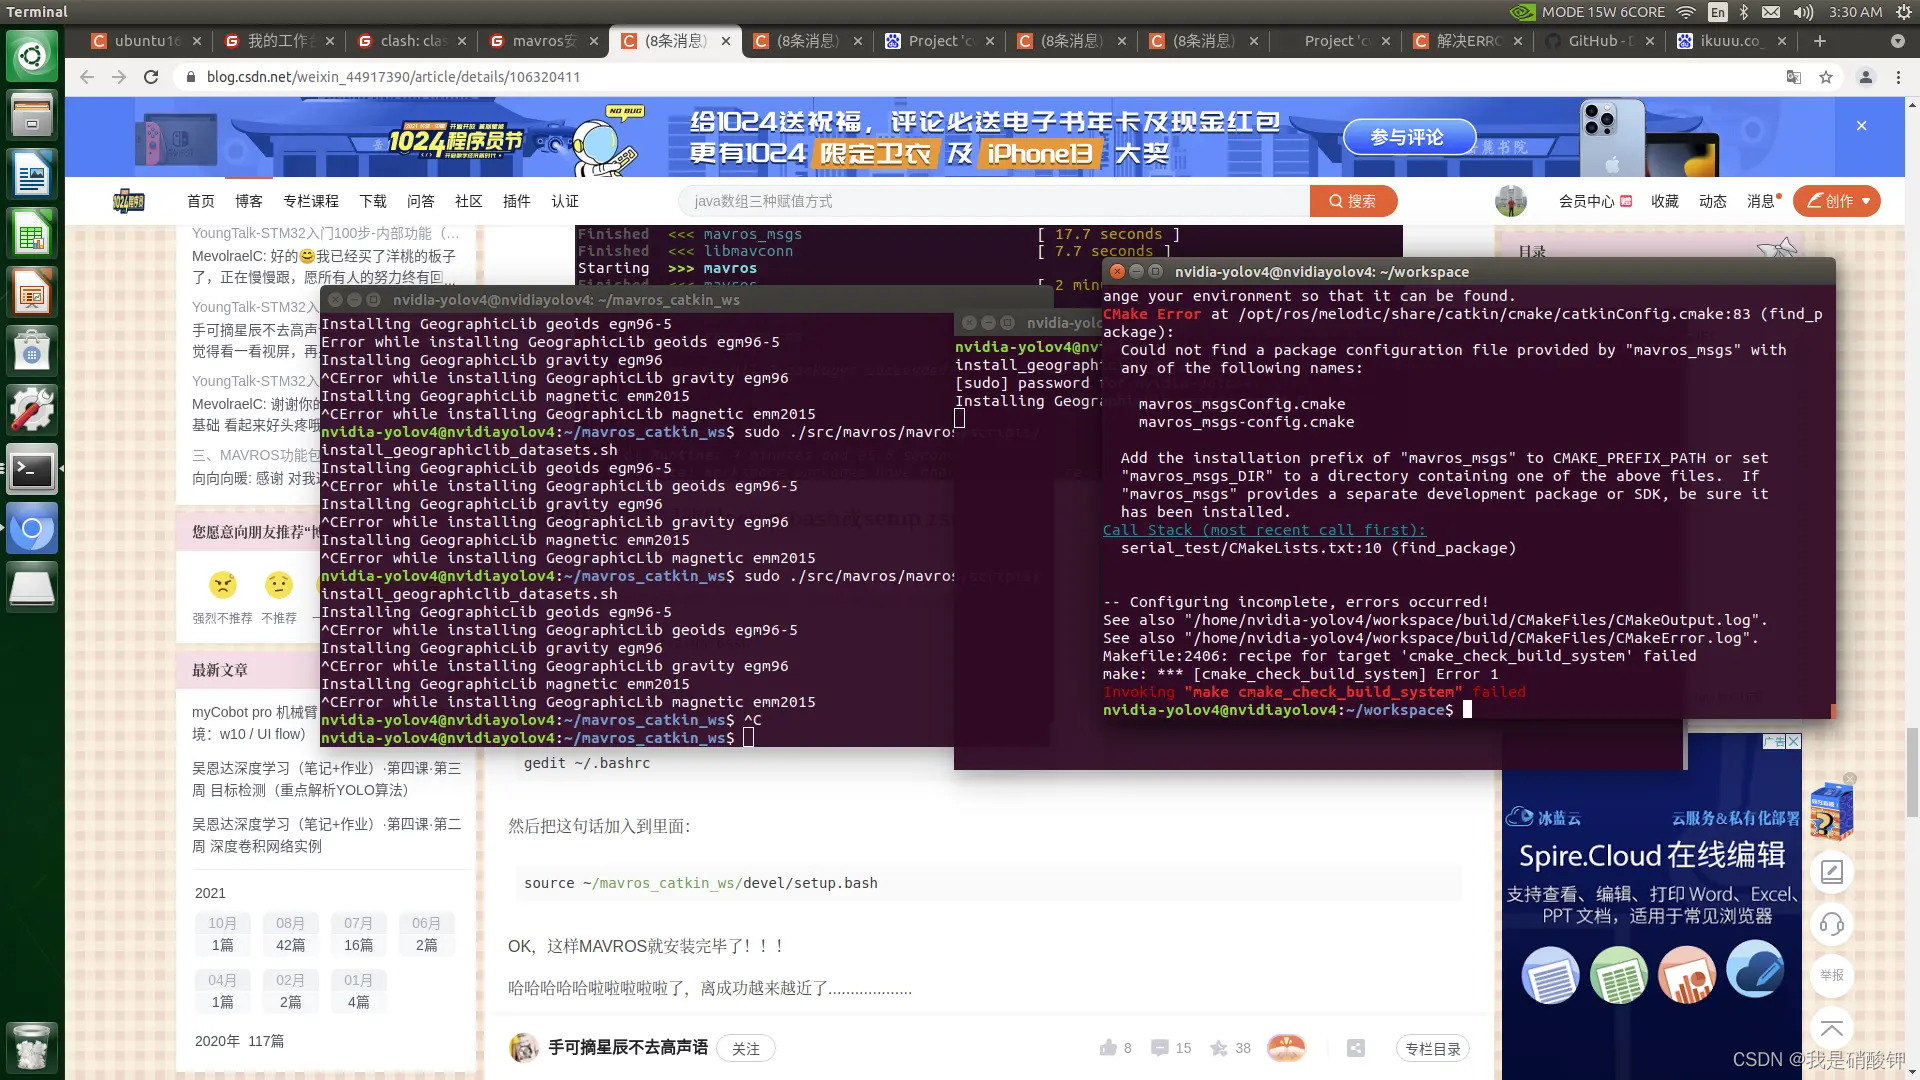1920x1080 pixels.
Task: Open the comments icon with 15
Action: coord(1160,1048)
